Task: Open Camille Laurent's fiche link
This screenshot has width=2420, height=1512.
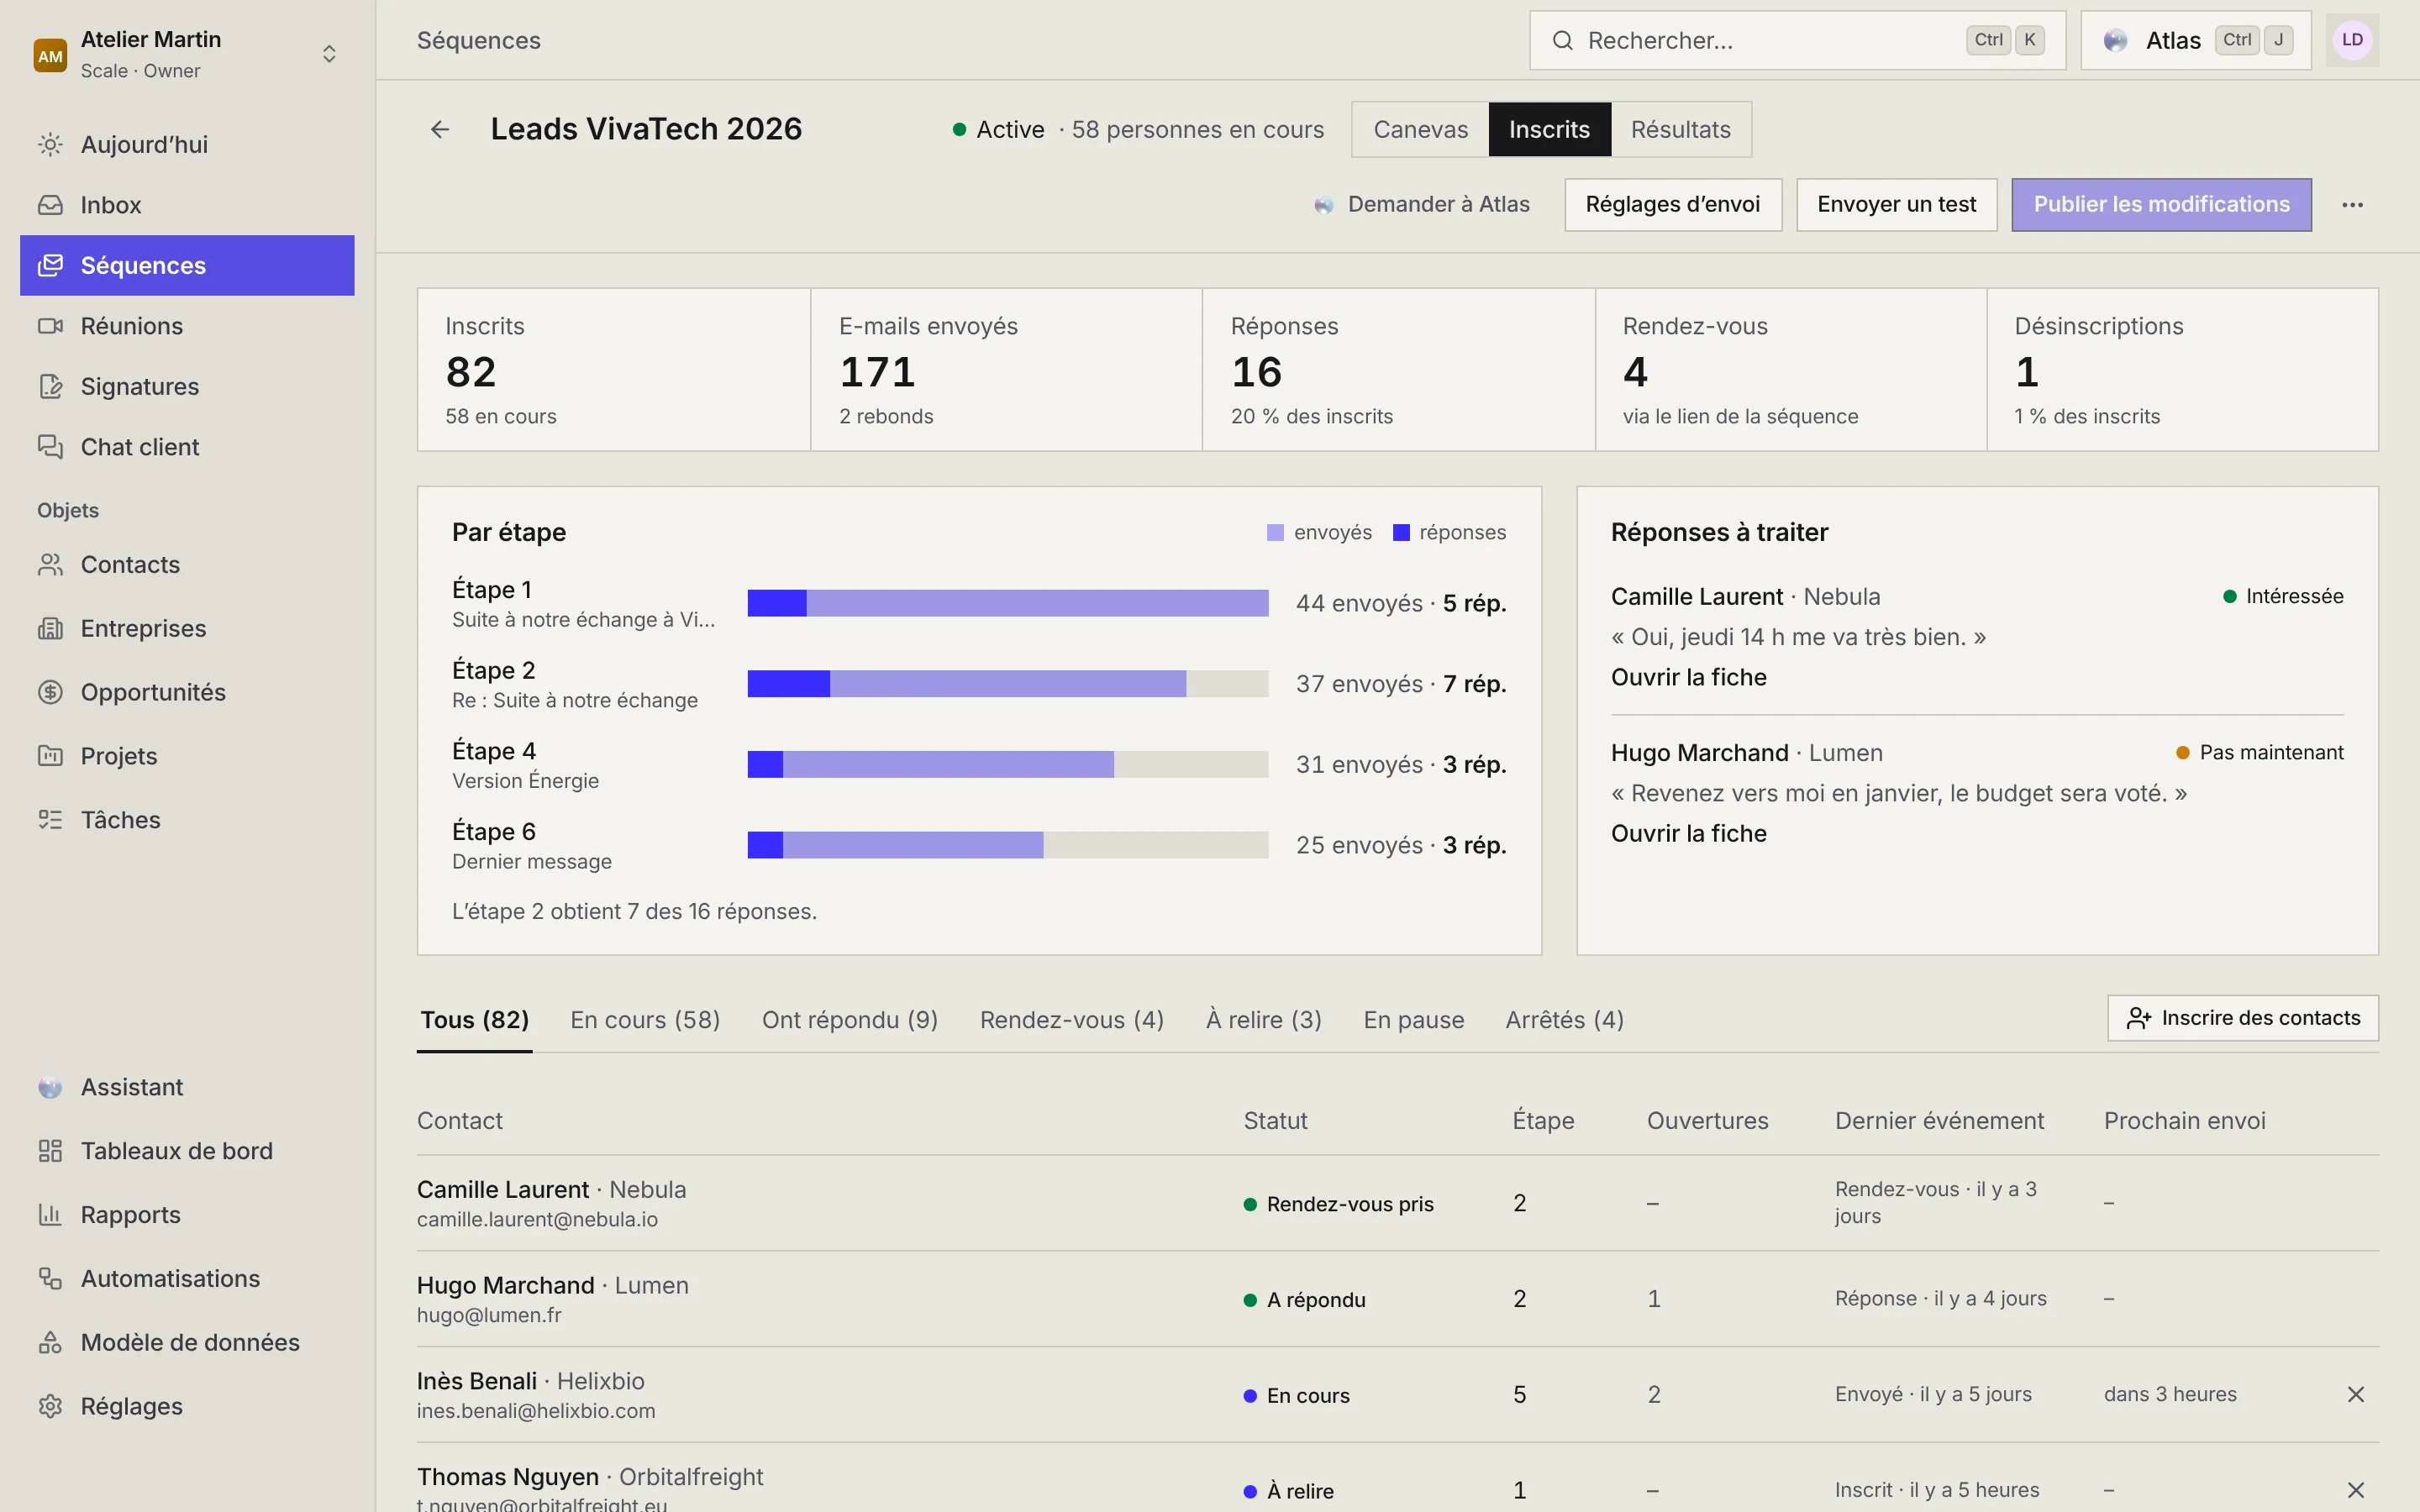Action: pyautogui.click(x=1688, y=677)
